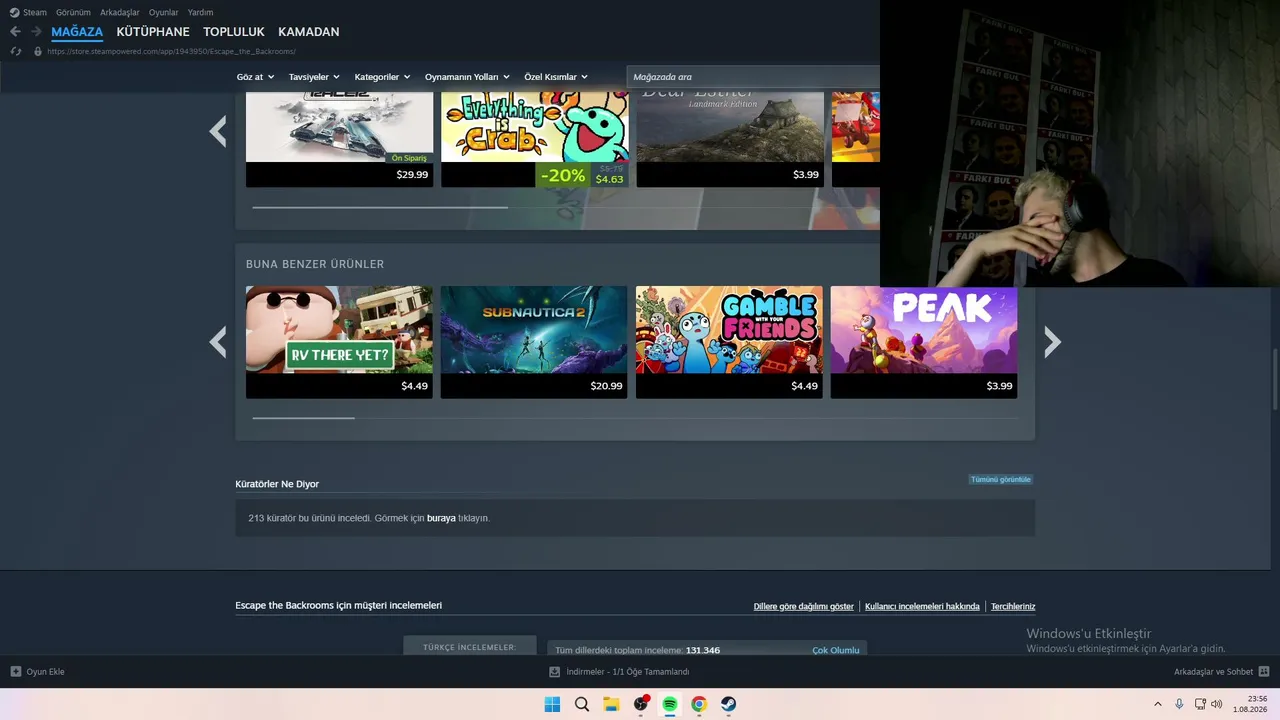Open the Özel Kısımlar dropdown
The image size is (1280, 720).
coord(556,77)
